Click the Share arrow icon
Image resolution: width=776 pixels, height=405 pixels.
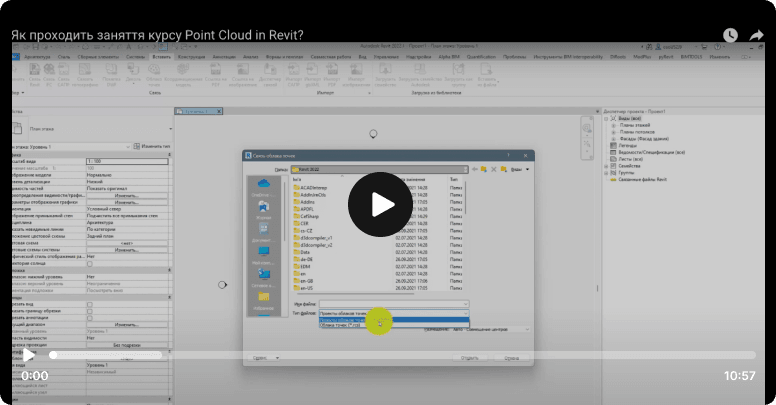[756, 35]
